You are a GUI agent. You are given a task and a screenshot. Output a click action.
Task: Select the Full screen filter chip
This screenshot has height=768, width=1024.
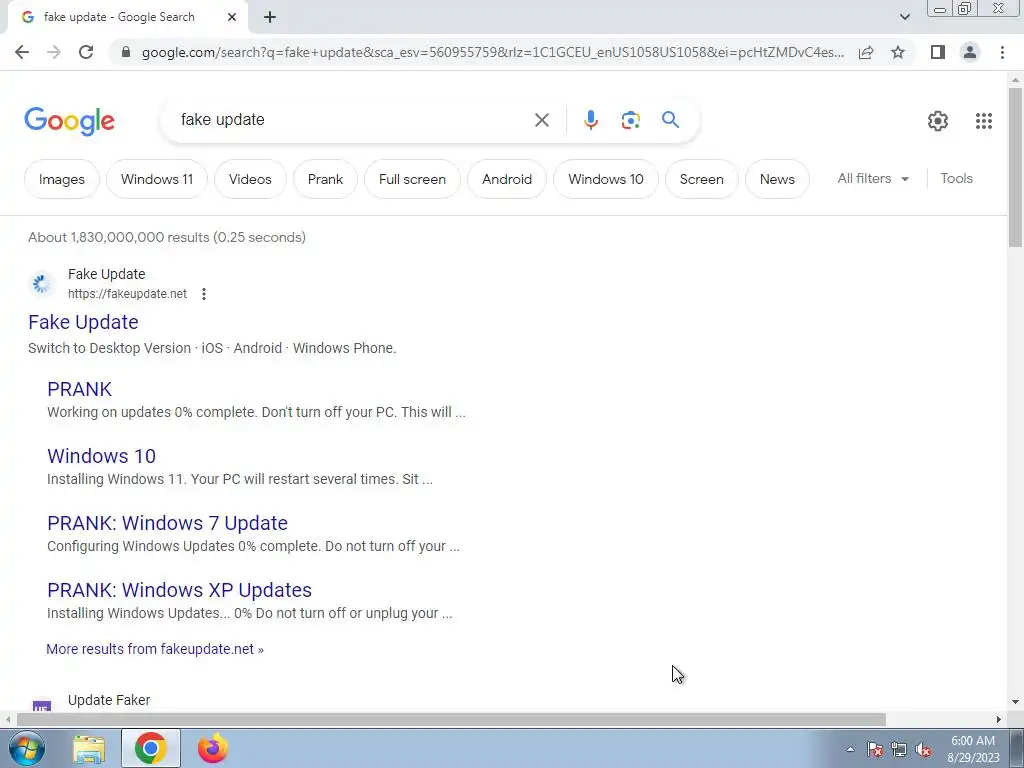pos(412,179)
